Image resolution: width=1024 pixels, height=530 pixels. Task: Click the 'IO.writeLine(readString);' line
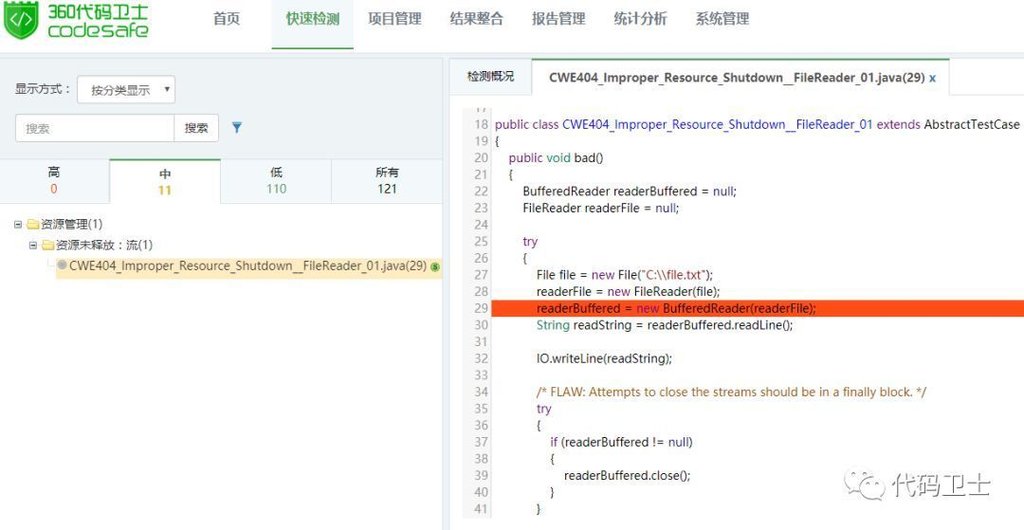point(604,358)
